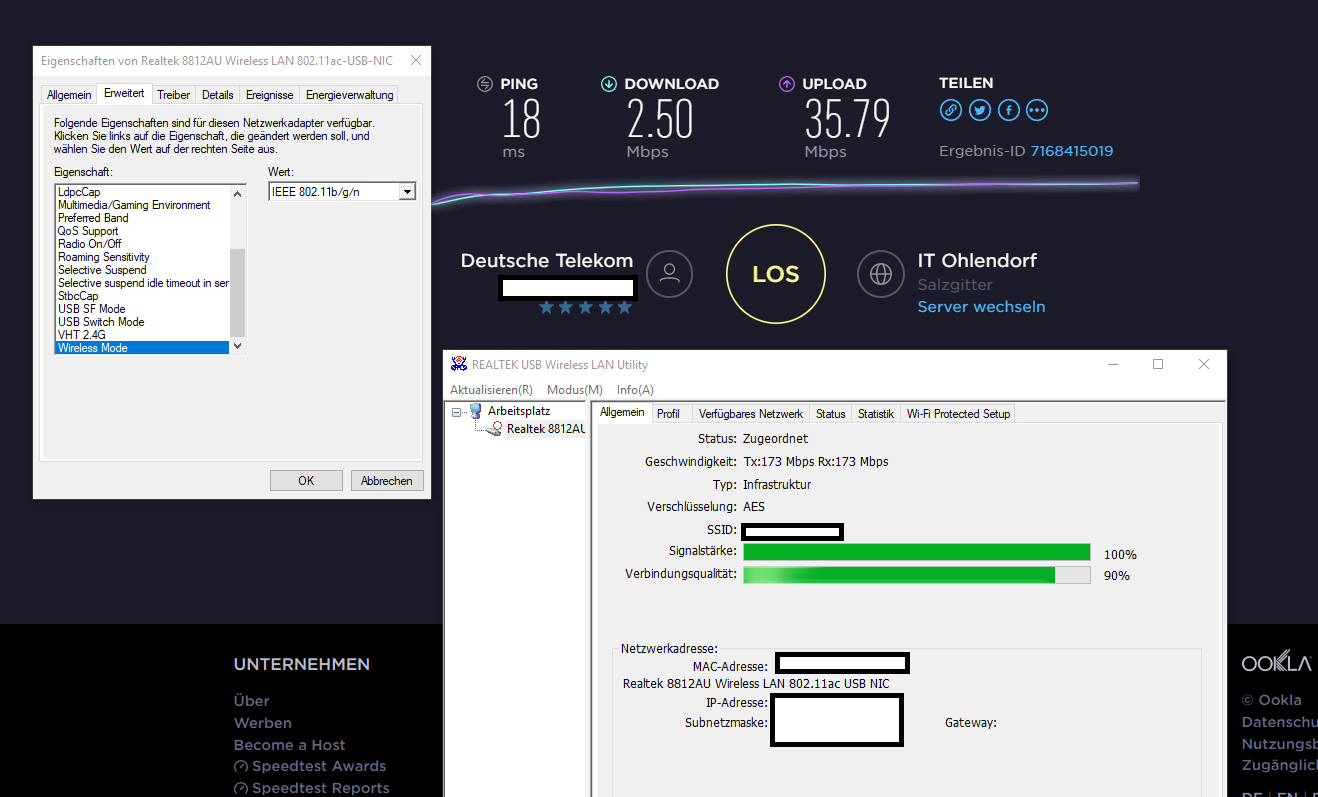This screenshot has width=1318, height=797.
Task: Click the Server wechseln link
Action: click(x=981, y=307)
